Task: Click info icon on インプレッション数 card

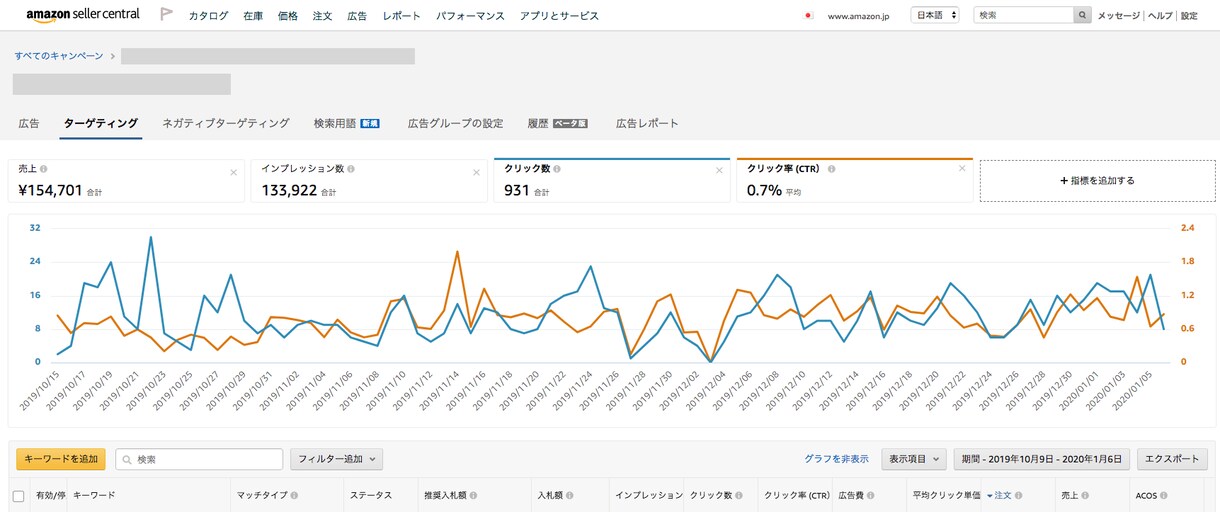Action: tap(352, 169)
